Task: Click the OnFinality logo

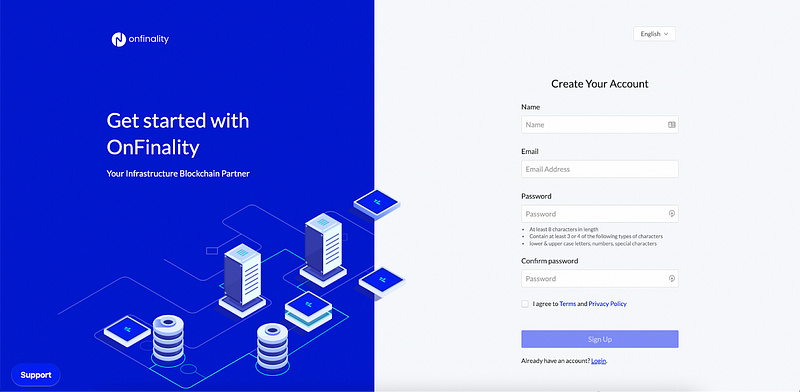Action: (x=140, y=39)
